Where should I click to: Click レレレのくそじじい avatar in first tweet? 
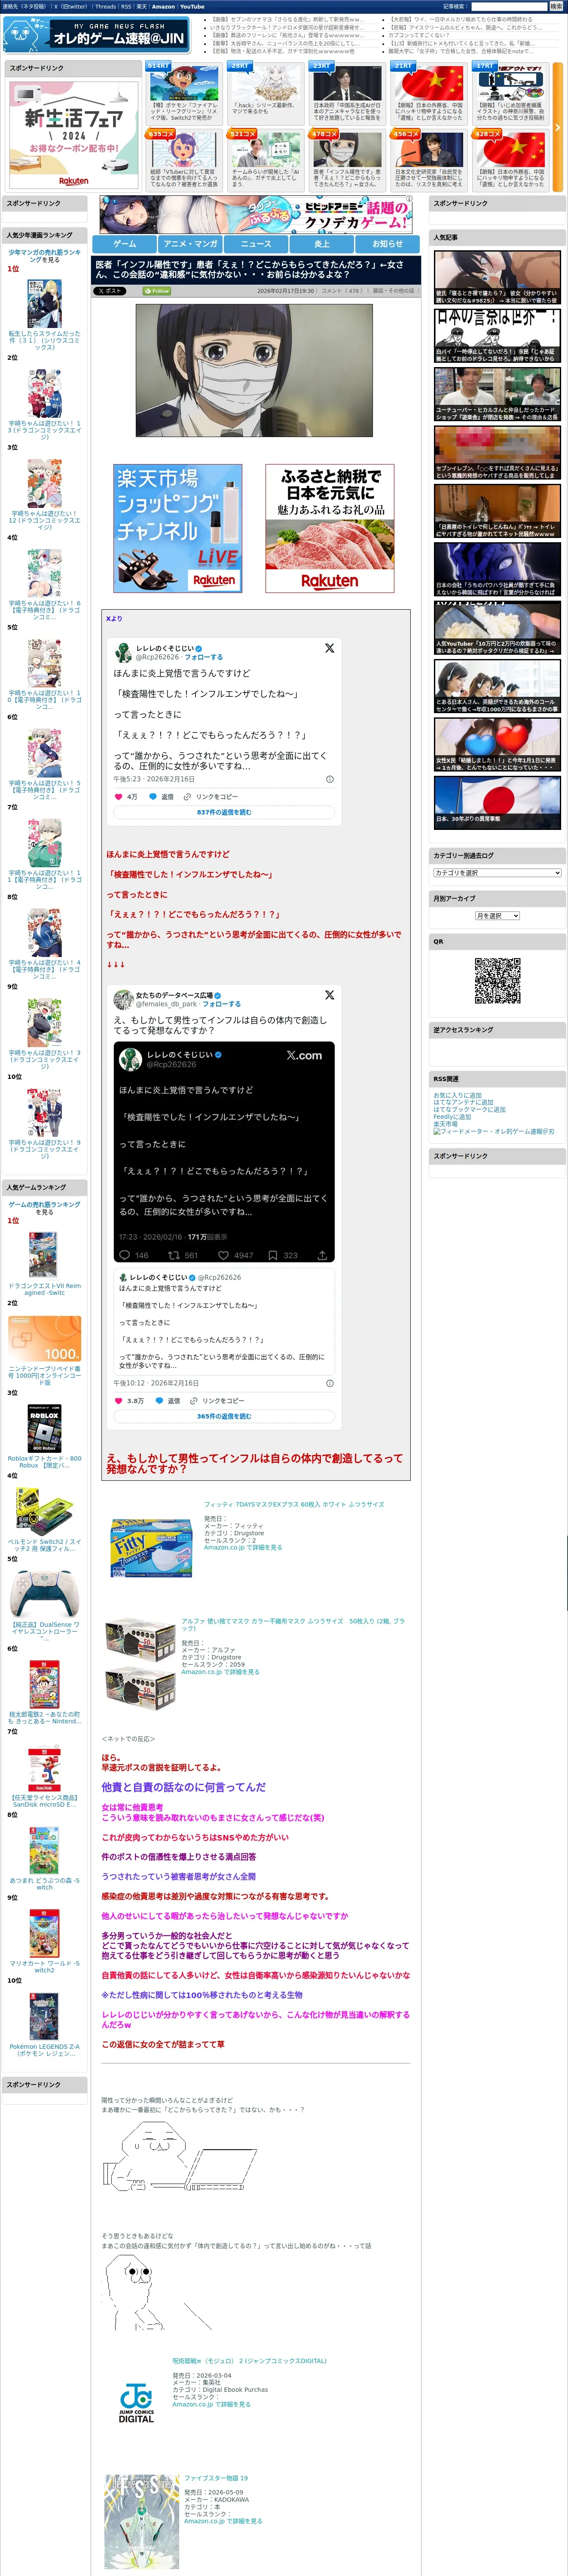click(x=123, y=652)
